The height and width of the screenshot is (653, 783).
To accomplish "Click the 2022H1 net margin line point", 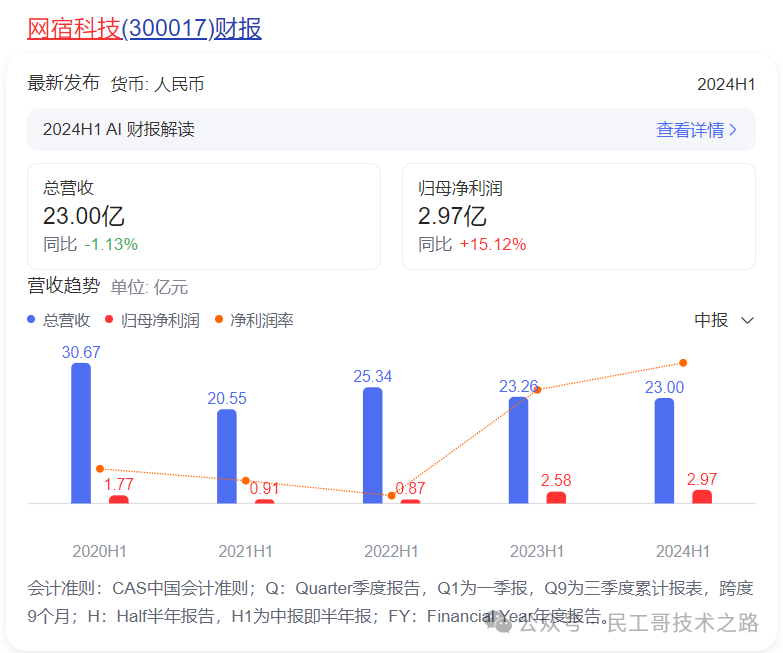I will tap(392, 495).
